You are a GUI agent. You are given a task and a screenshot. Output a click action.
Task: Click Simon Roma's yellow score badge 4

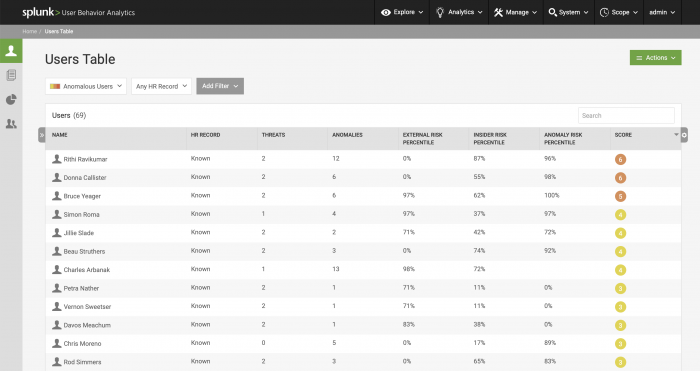pos(620,215)
